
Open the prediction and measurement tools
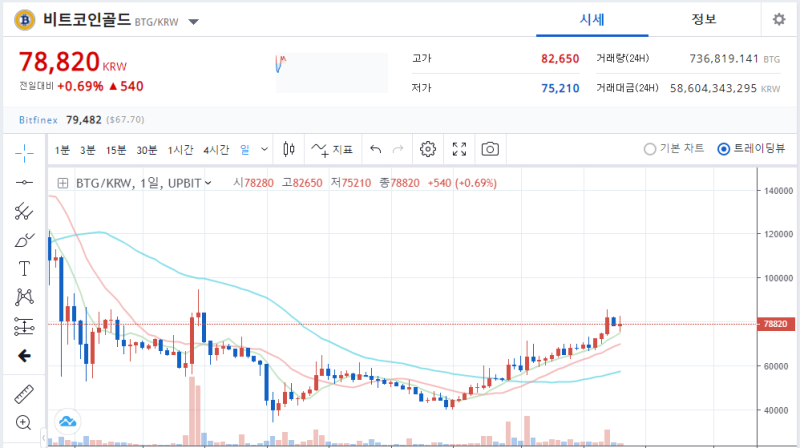(x=24, y=327)
